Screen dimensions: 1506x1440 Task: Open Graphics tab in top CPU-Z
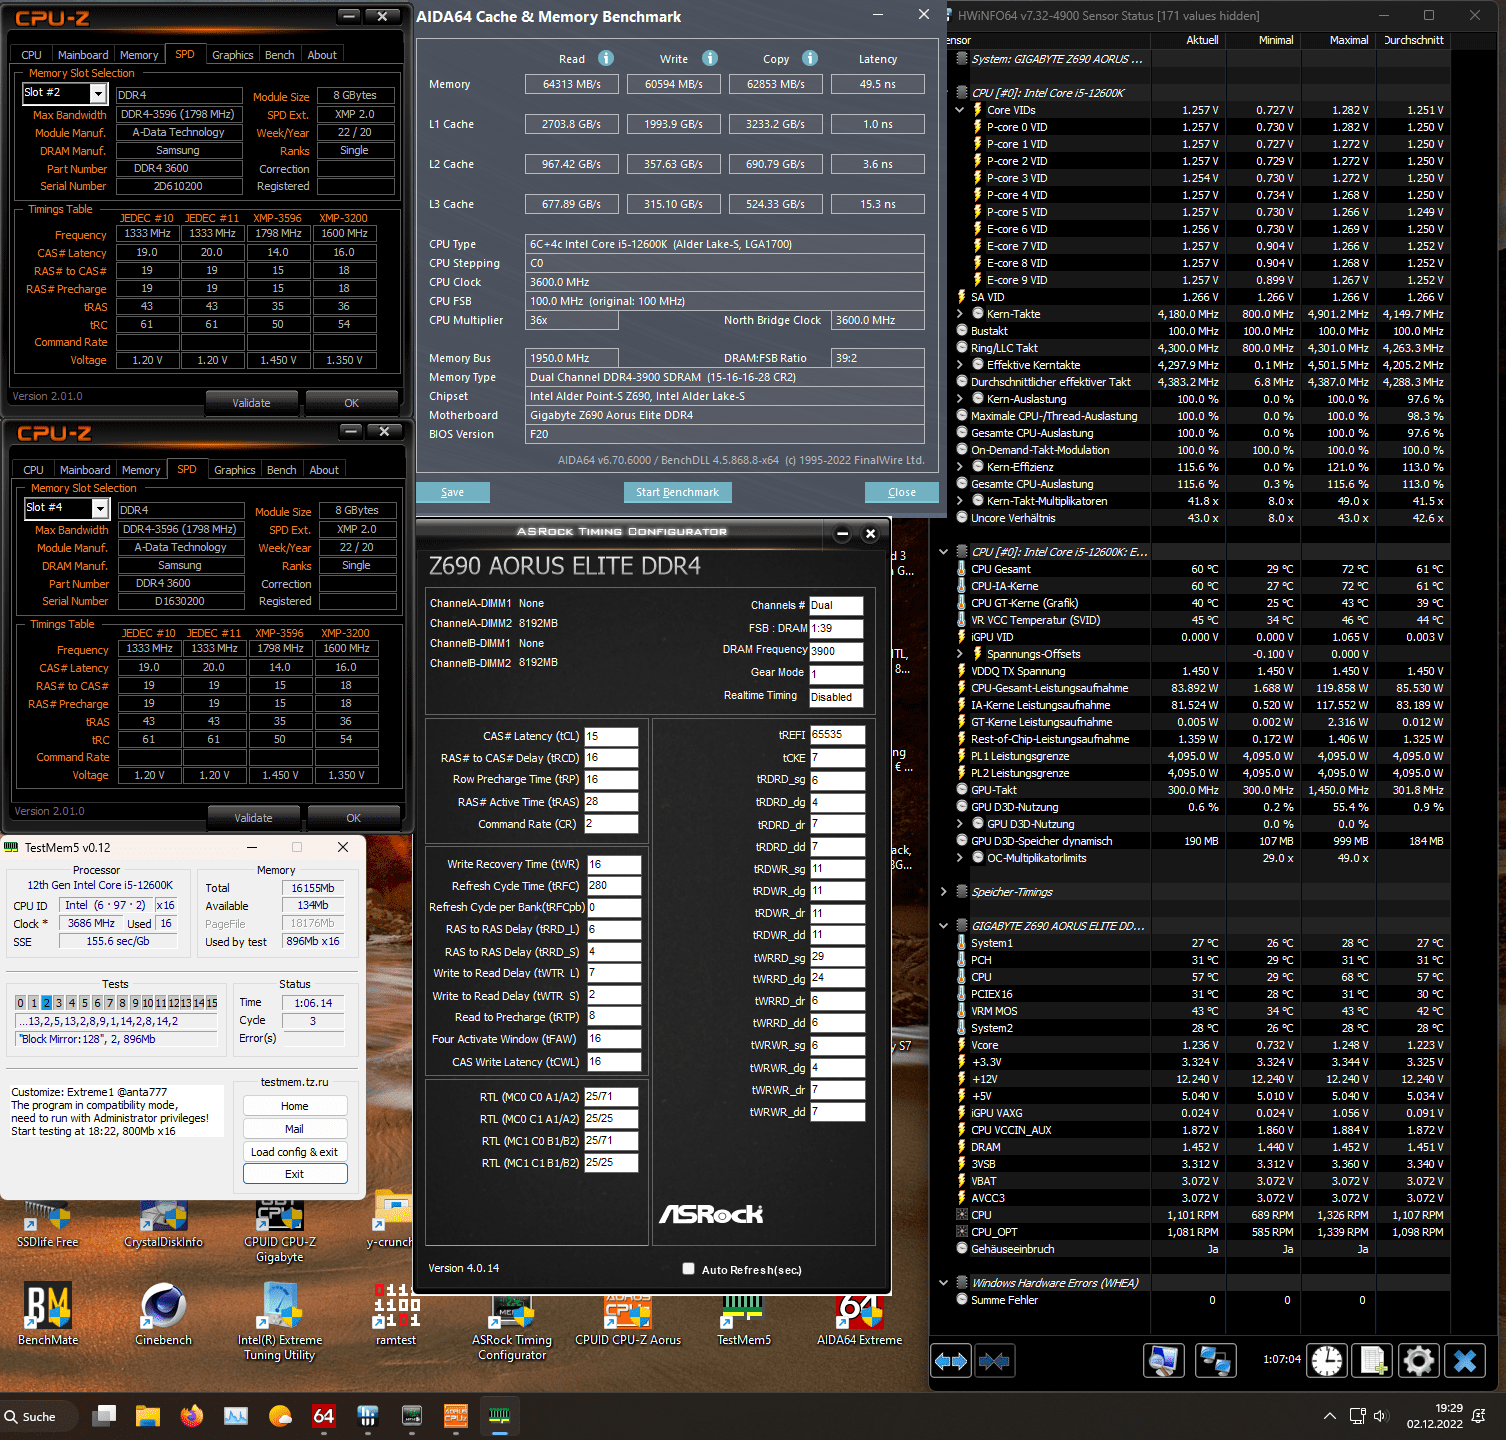point(232,55)
